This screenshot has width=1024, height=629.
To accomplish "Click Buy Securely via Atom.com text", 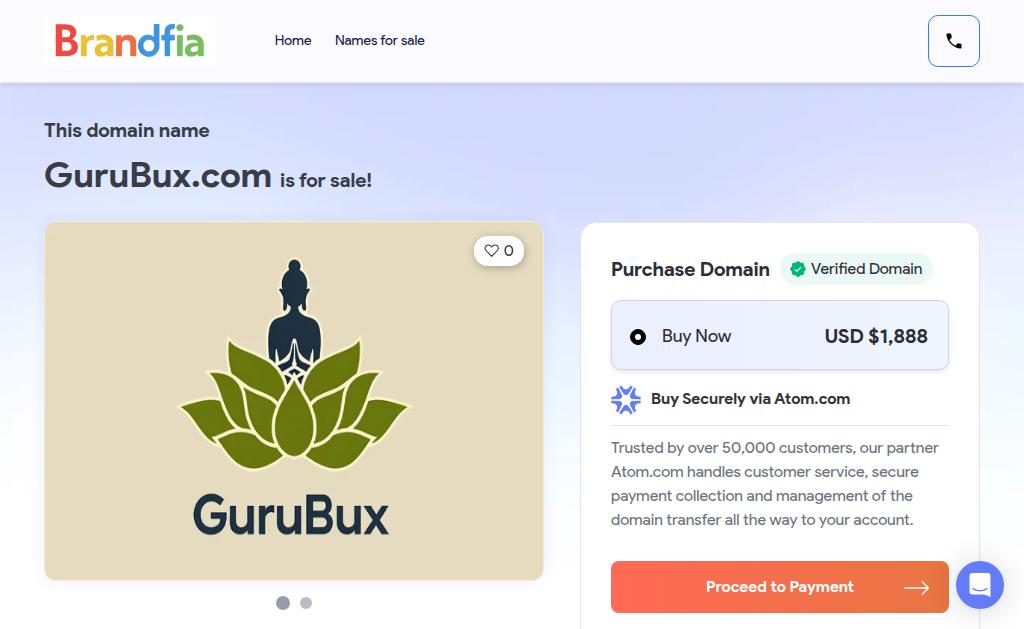I will [x=750, y=399].
